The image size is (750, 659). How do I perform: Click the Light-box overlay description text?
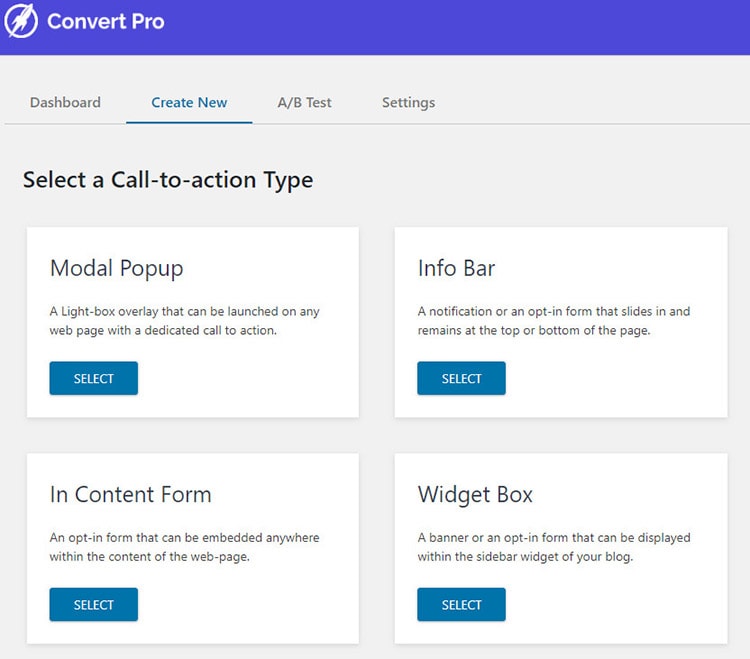click(x=182, y=320)
